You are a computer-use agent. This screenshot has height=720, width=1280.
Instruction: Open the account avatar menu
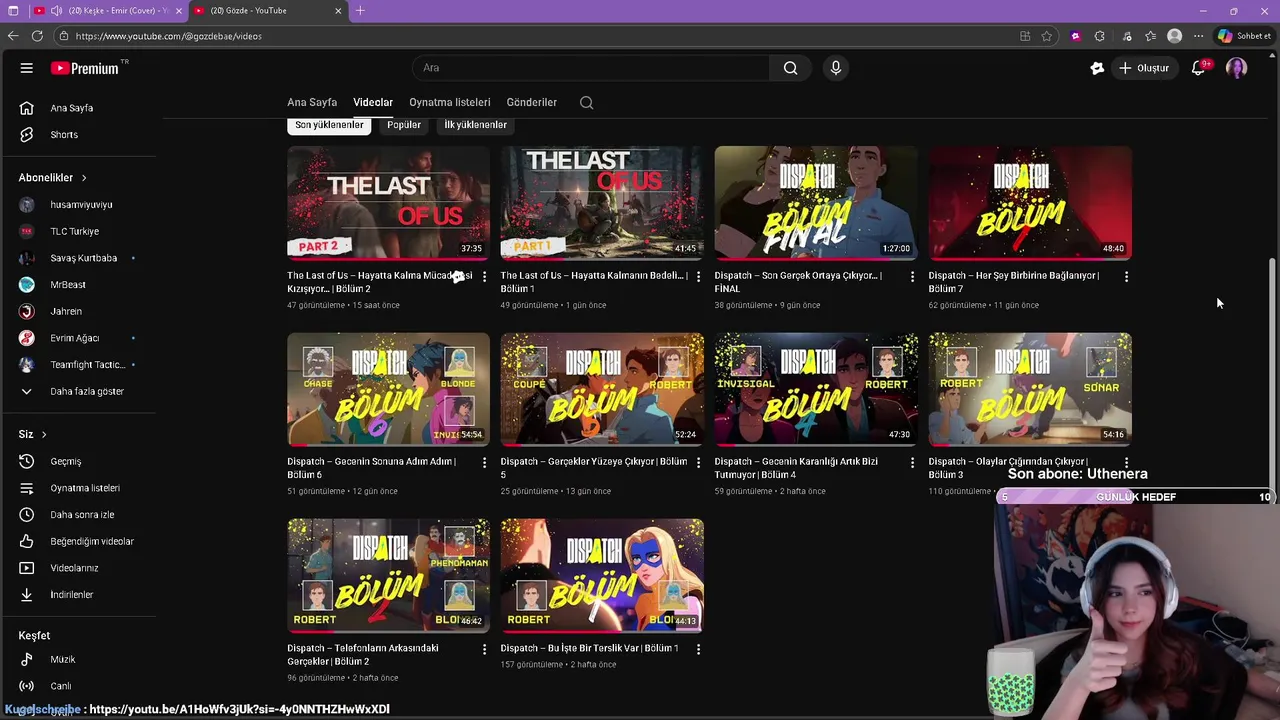[1237, 68]
